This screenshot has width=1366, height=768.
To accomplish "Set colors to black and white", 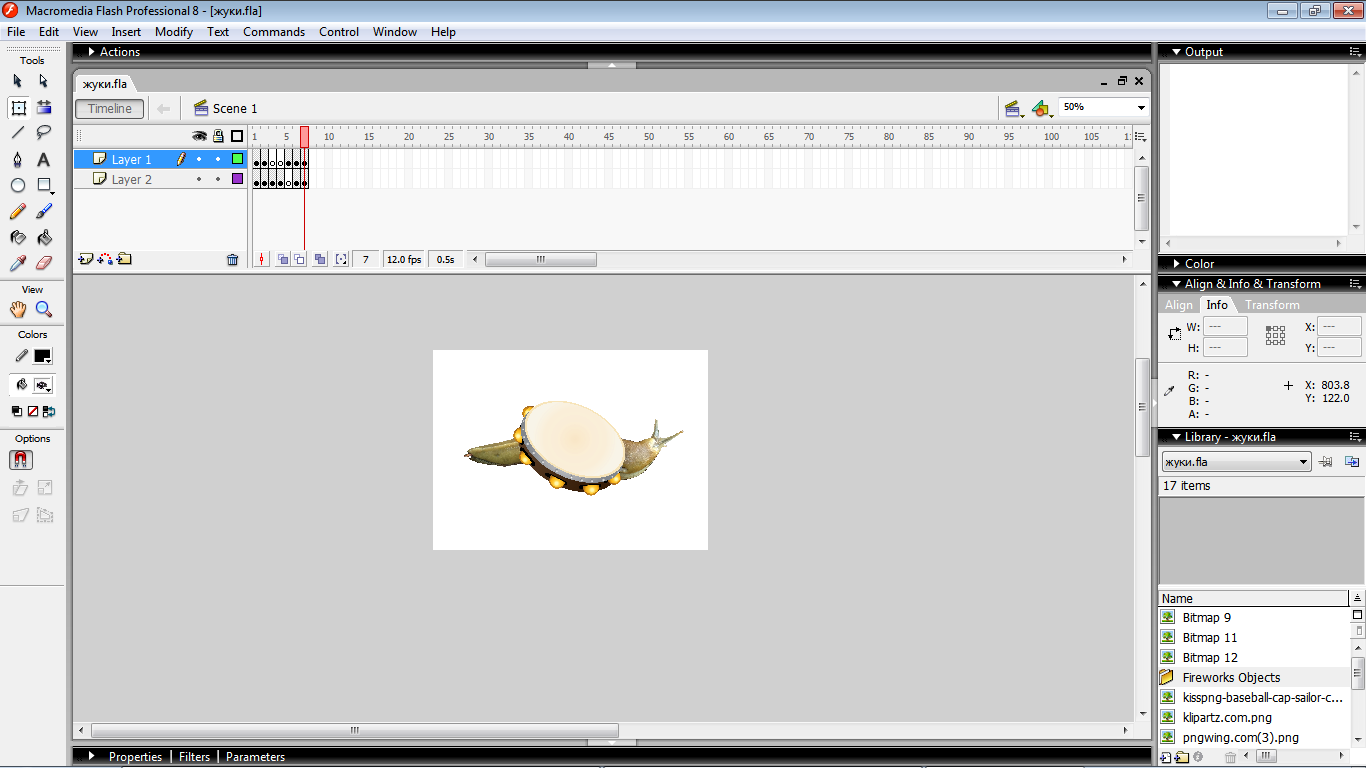I will tap(17, 411).
